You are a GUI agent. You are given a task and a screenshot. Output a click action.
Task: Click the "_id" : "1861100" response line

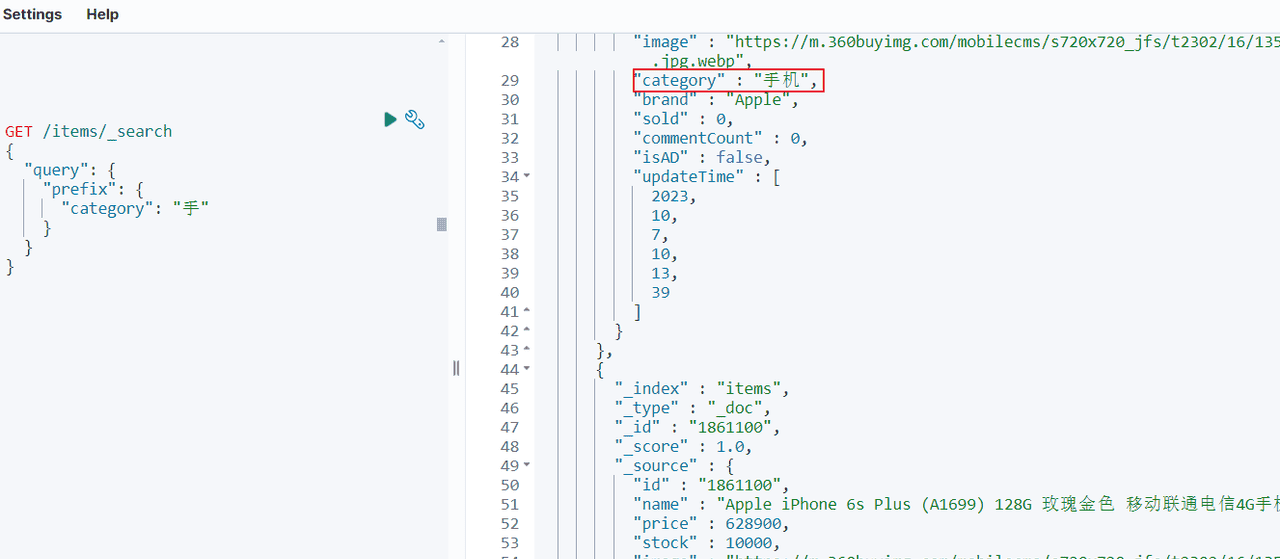coord(697,428)
